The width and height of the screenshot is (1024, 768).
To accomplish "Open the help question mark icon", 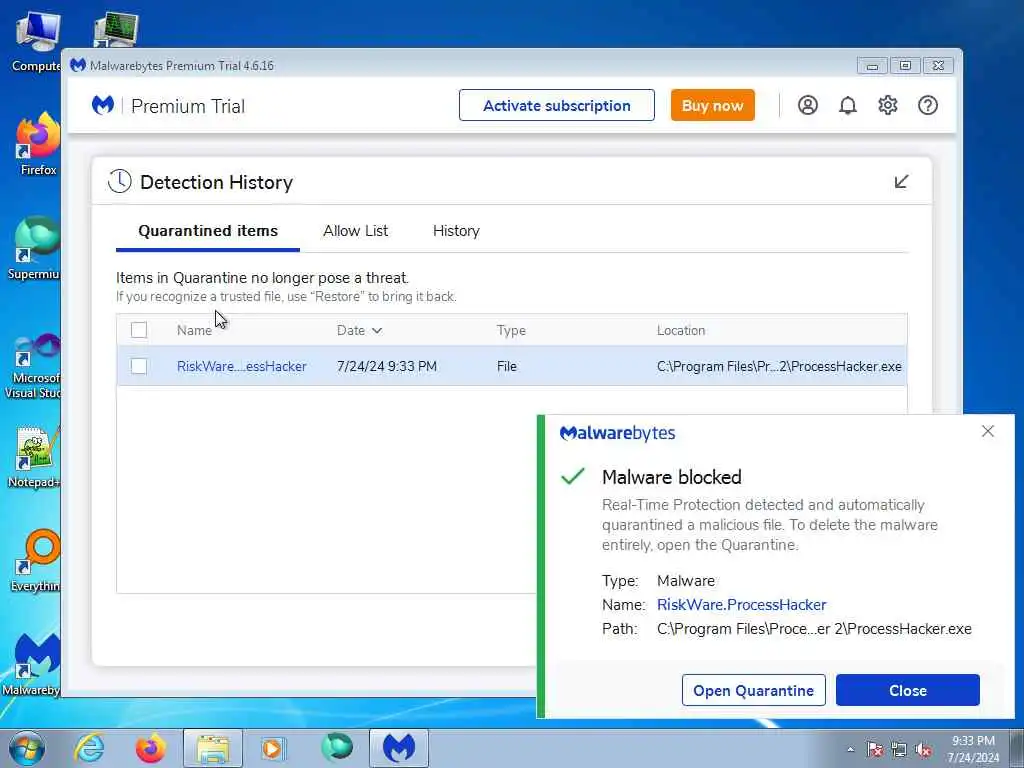I will click(x=927, y=105).
